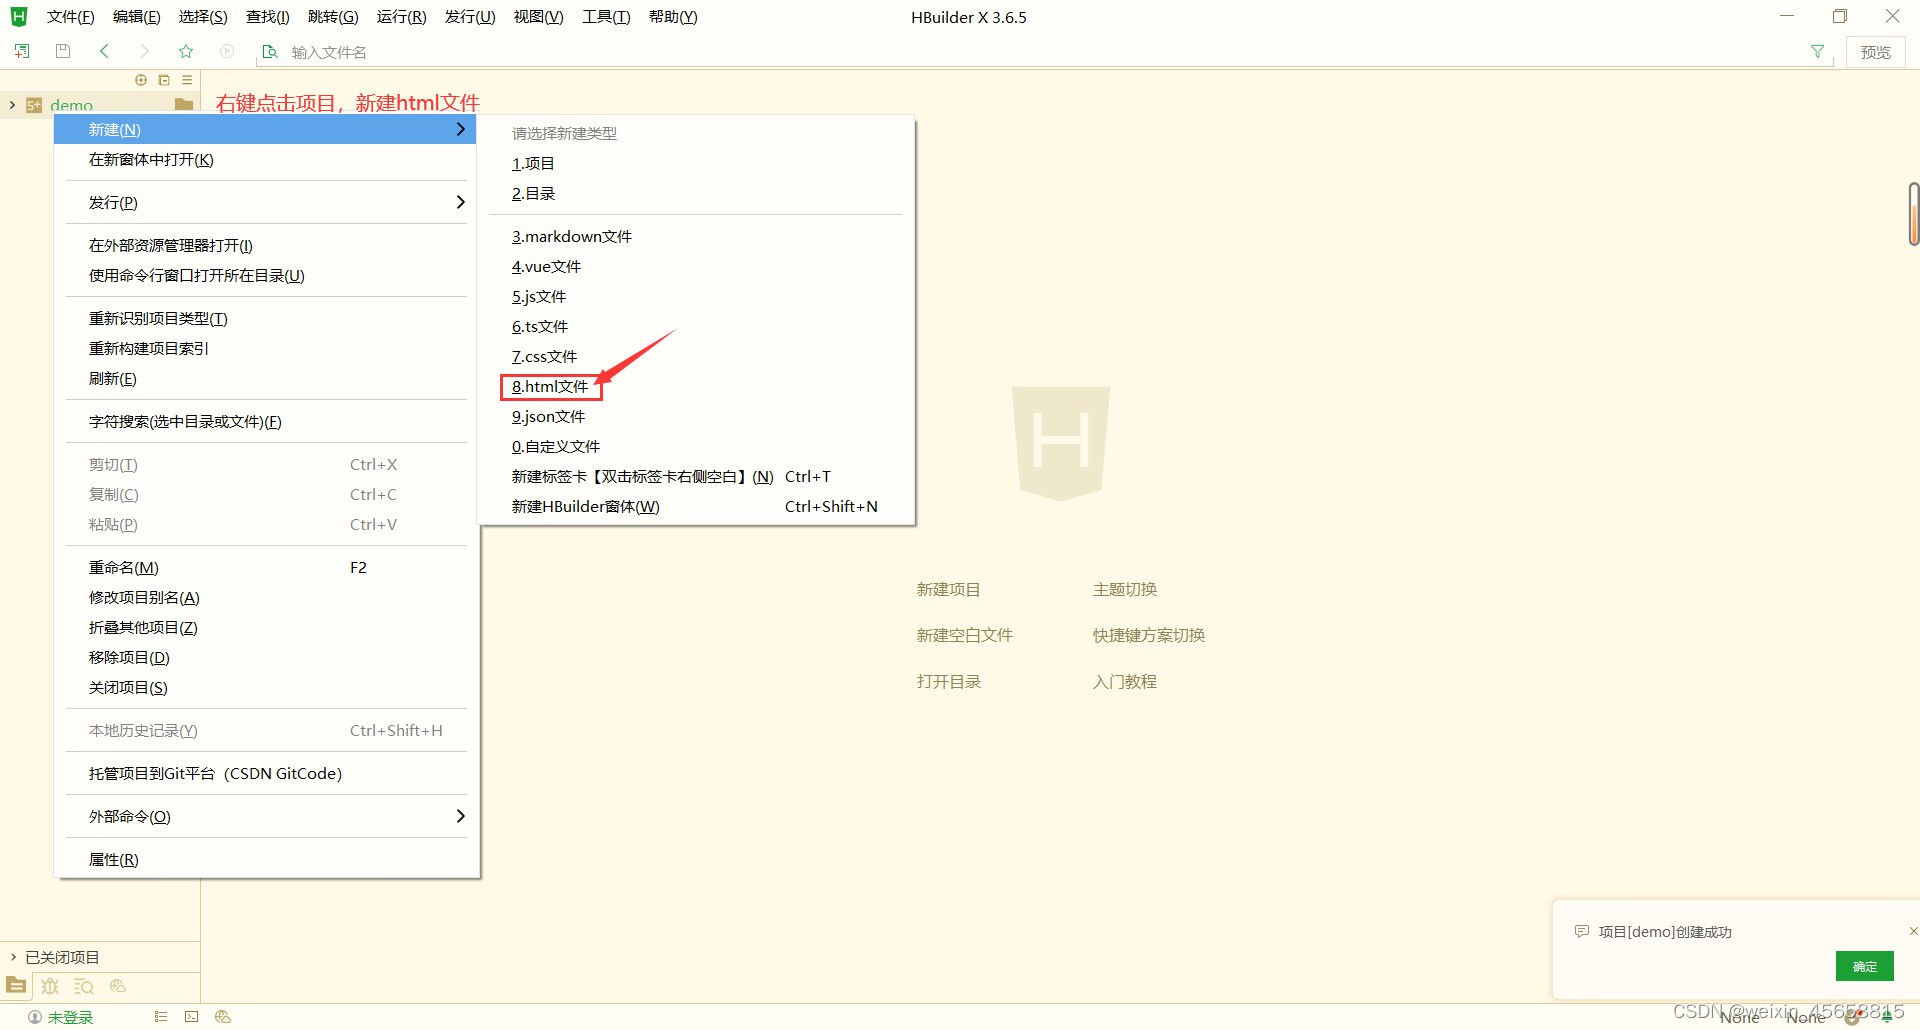Go forward with the right arrow icon
This screenshot has height=1030, width=1920.
point(145,51)
